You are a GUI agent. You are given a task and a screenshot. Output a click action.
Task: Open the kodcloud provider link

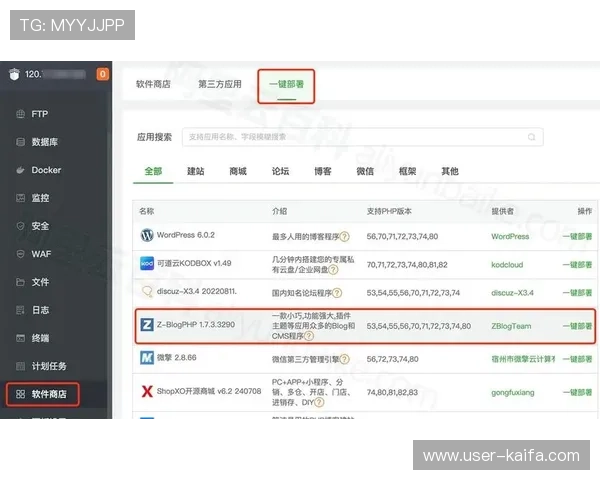coord(507,265)
